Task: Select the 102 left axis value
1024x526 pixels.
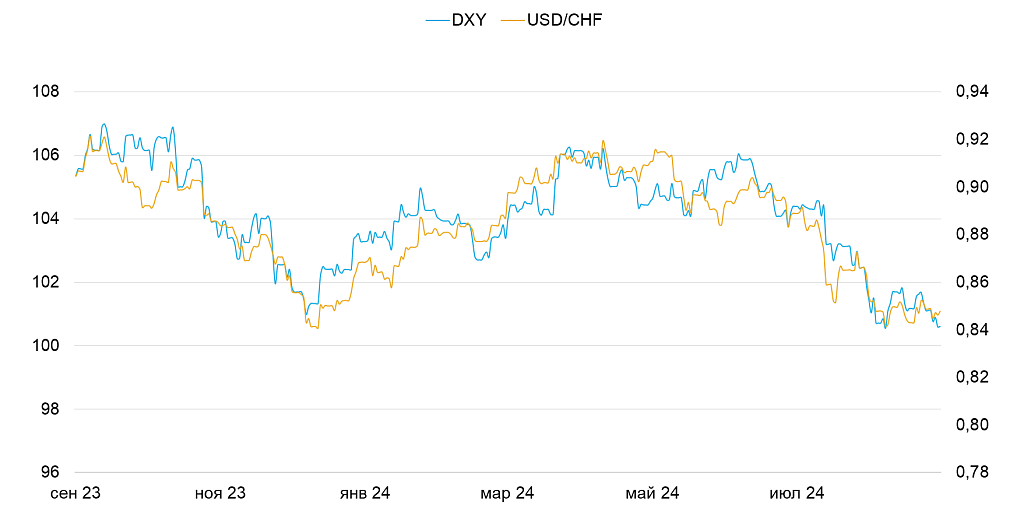Action: 46,283
